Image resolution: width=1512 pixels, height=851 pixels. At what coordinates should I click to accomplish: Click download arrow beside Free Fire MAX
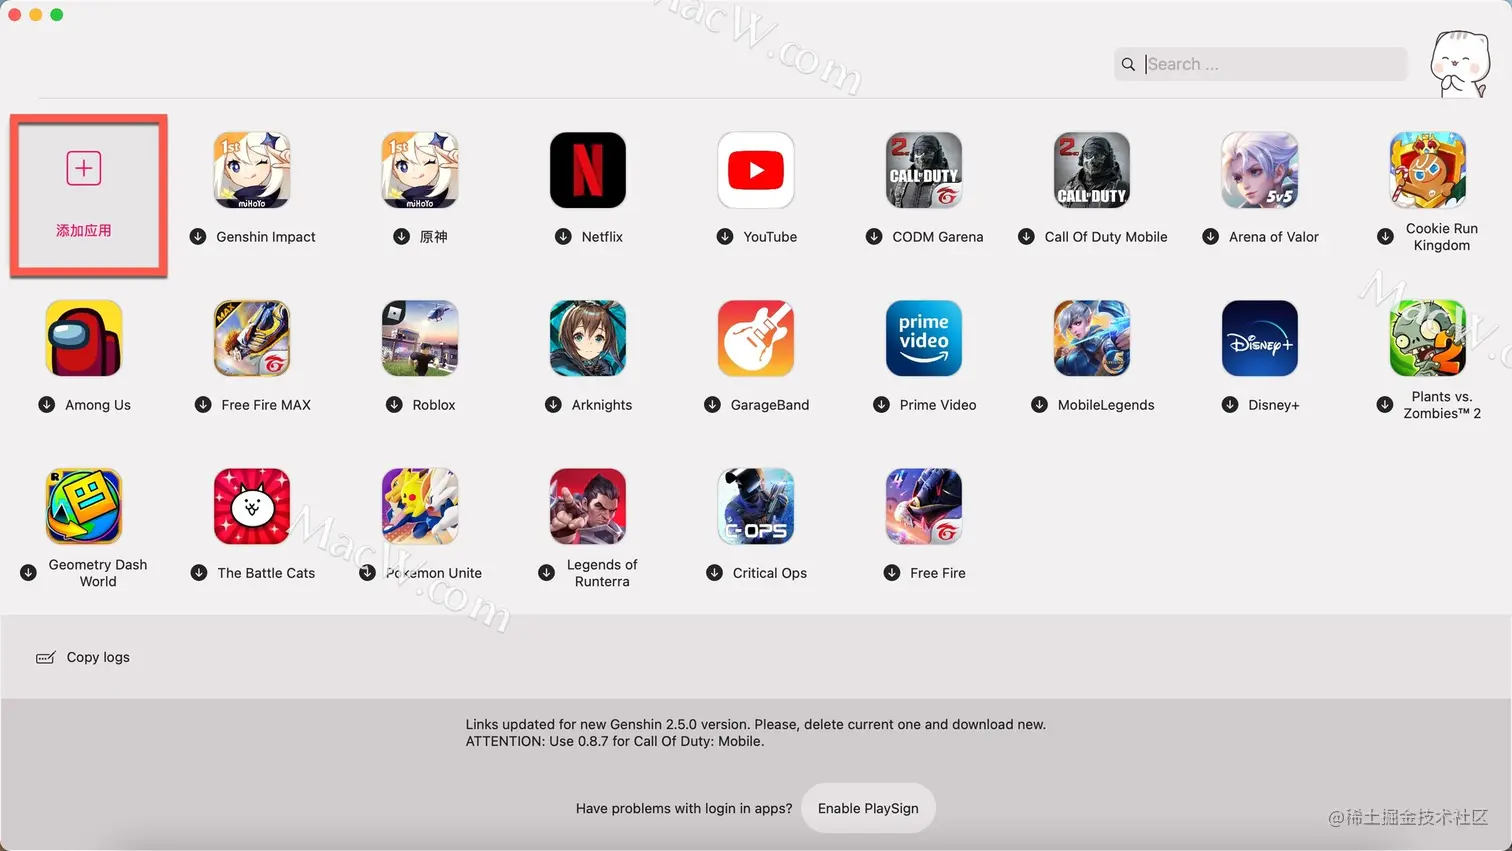point(203,405)
